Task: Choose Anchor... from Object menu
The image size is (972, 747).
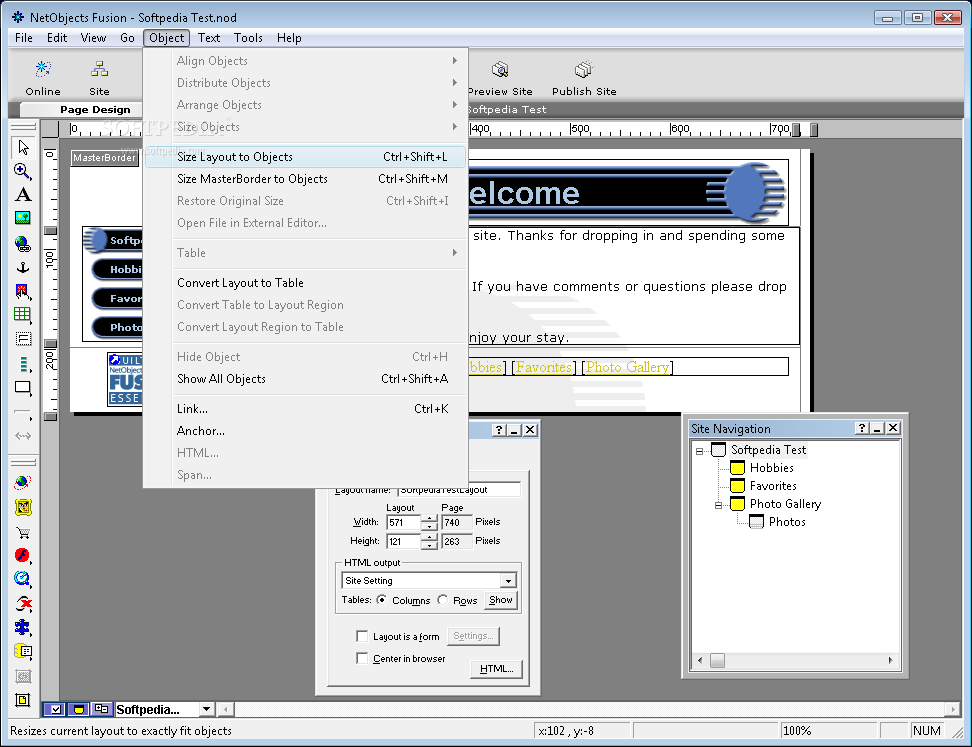Action: [306, 431]
